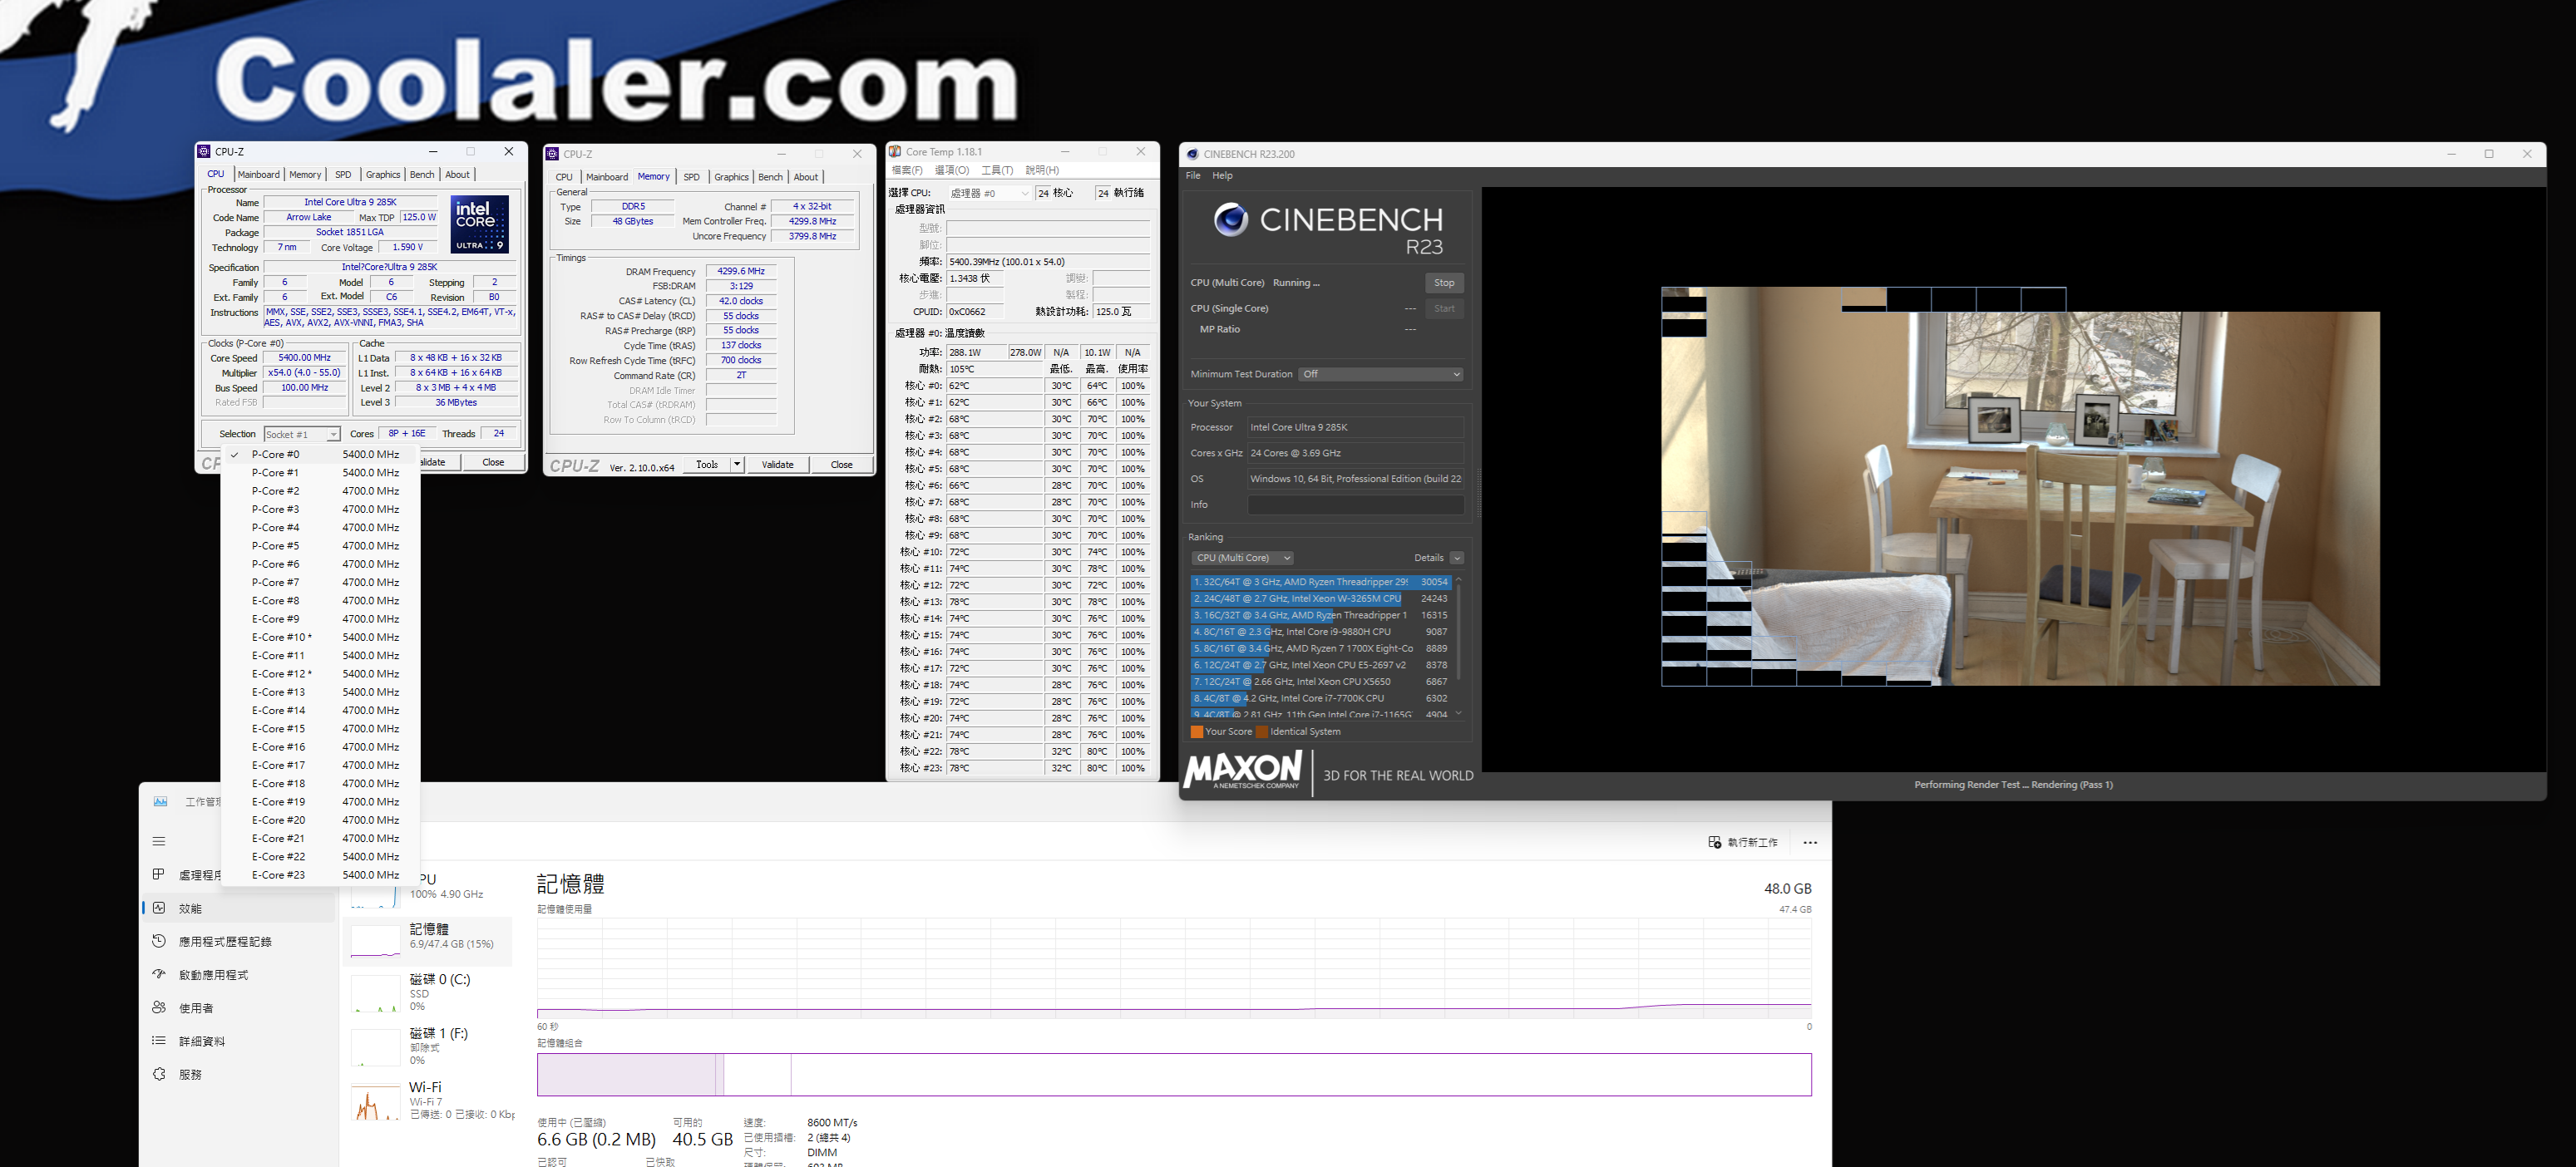
Task: Switch to the Graphics tab in the CPU-Z Memory window
Action: click(x=731, y=177)
